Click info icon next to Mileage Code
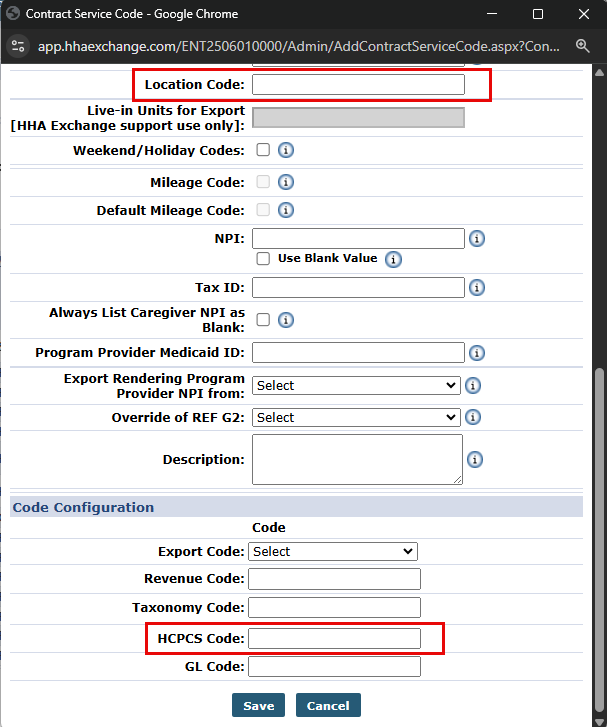This screenshot has width=607, height=727. (286, 182)
